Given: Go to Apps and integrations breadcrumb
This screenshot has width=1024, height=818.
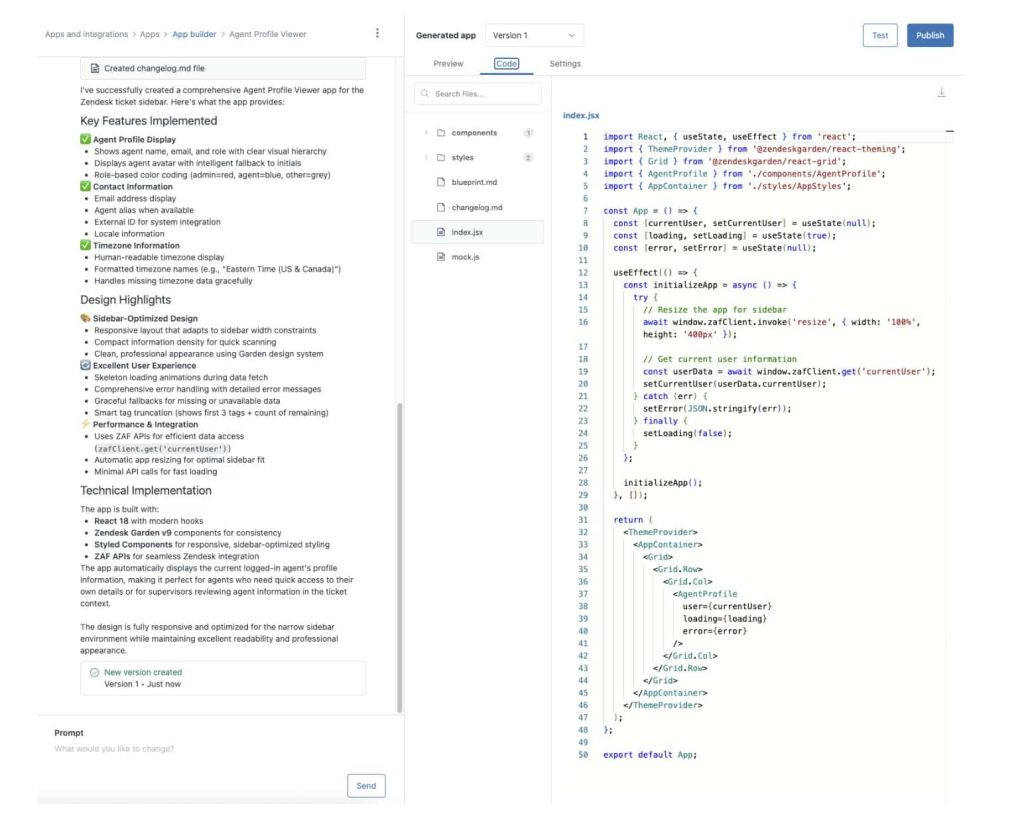Looking at the screenshot, I should pos(86,34).
